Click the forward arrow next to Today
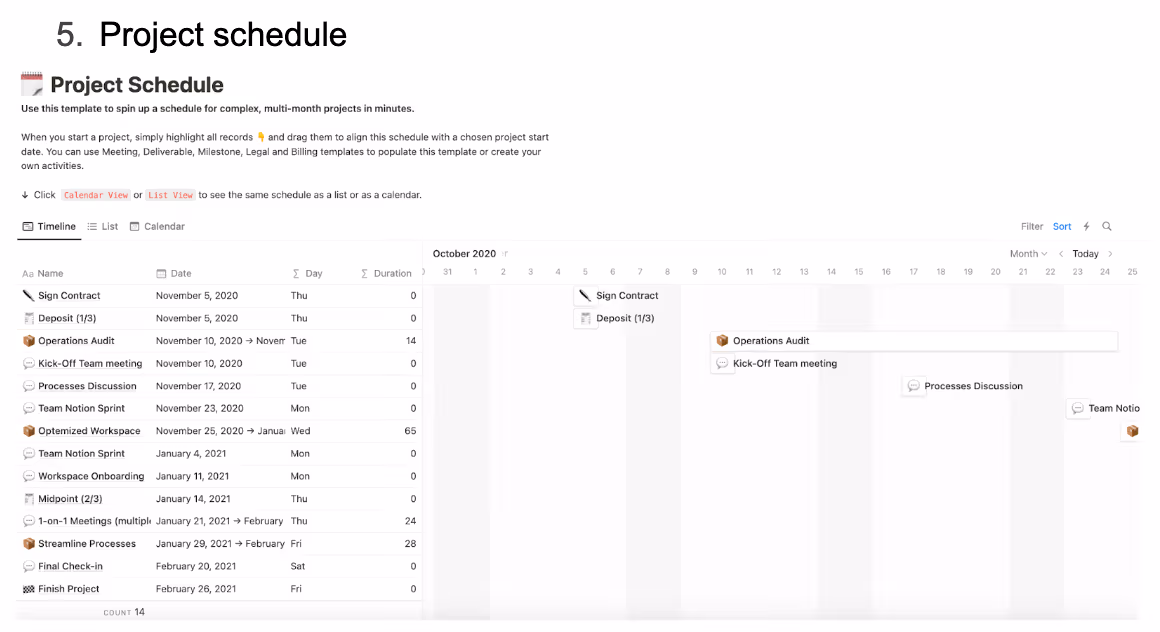Image resolution: width=1160 pixels, height=632 pixels. pyautogui.click(x=1110, y=254)
